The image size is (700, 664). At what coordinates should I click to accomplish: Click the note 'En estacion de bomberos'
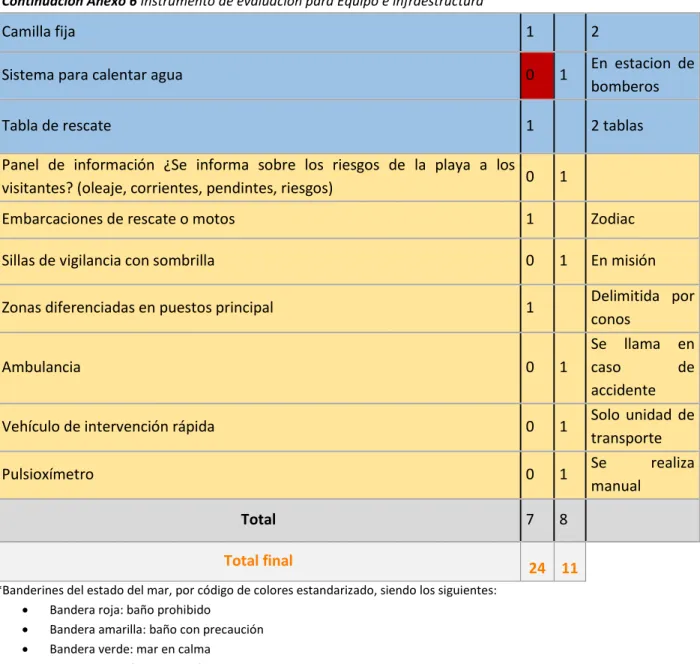tap(642, 75)
